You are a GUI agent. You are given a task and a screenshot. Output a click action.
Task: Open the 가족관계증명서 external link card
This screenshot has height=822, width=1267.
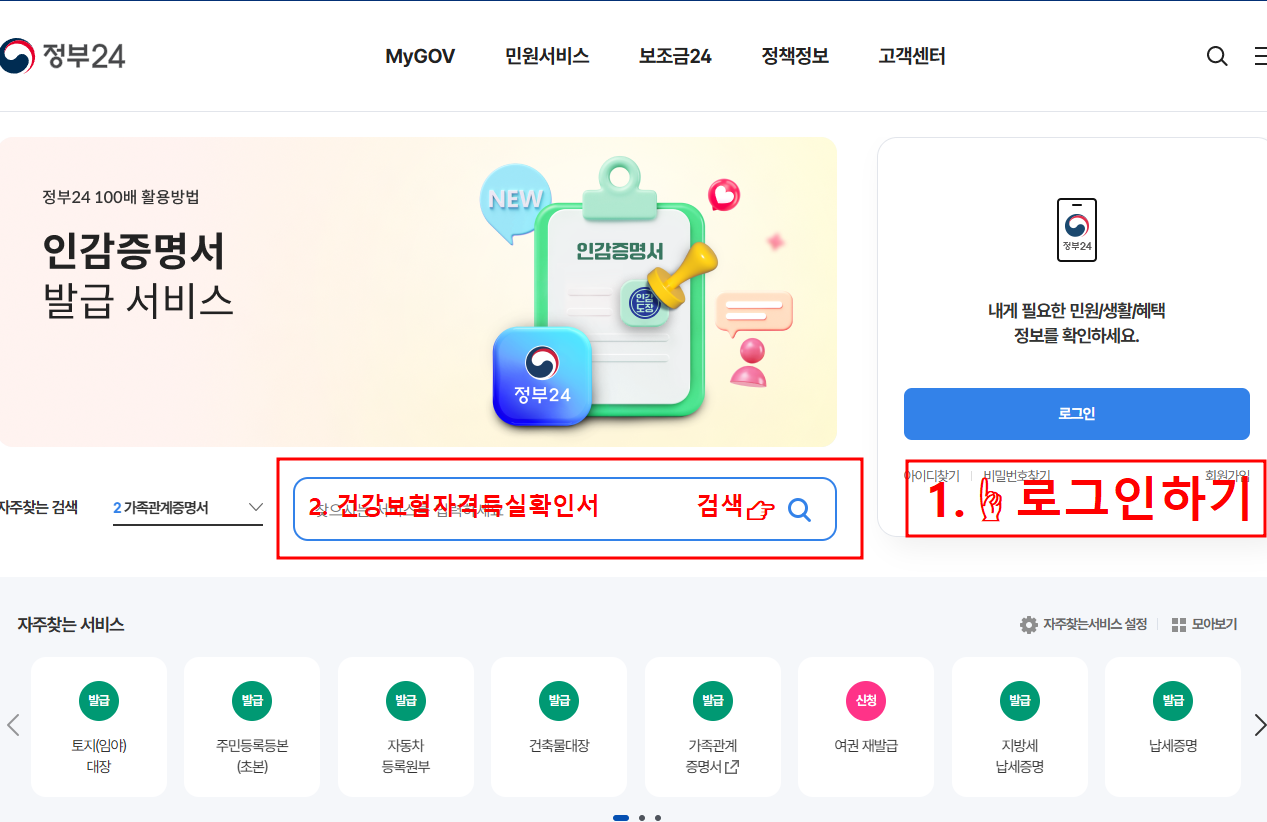click(x=712, y=727)
